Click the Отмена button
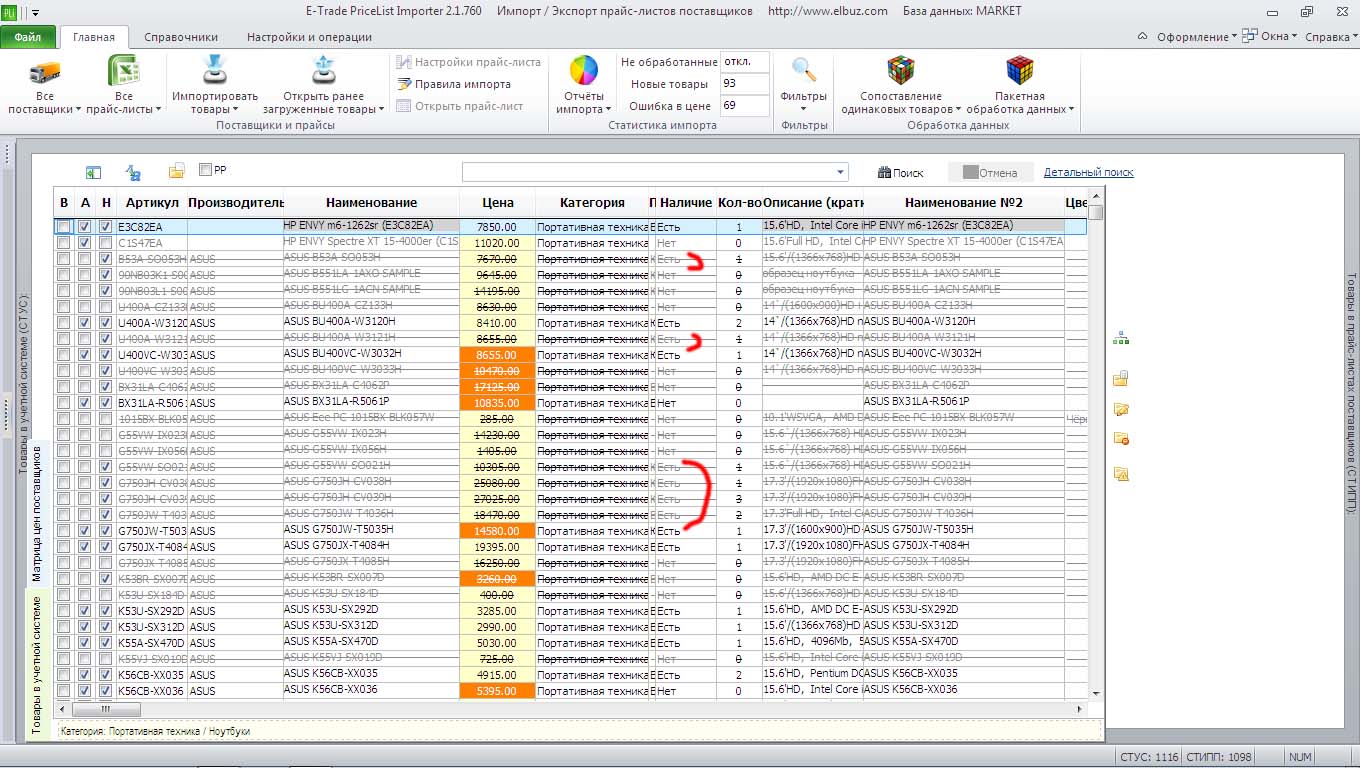This screenshot has width=1360, height=768. point(990,172)
